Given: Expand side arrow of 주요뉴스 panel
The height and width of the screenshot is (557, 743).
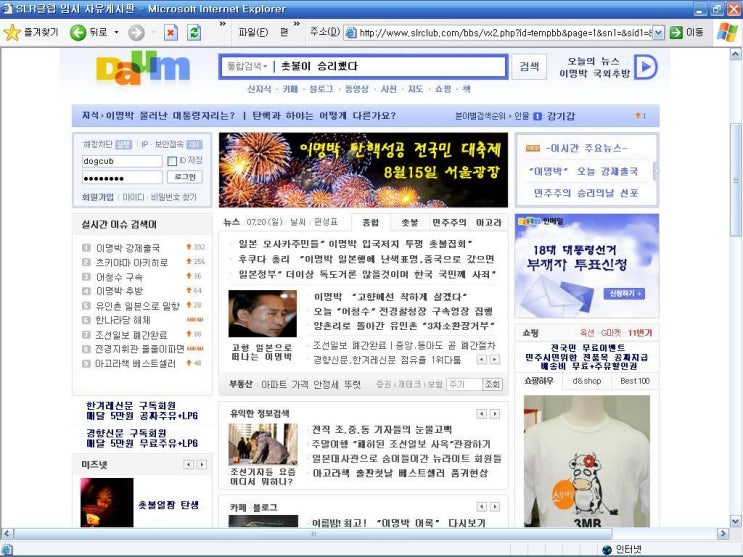Looking at the screenshot, I should click(x=656, y=171).
